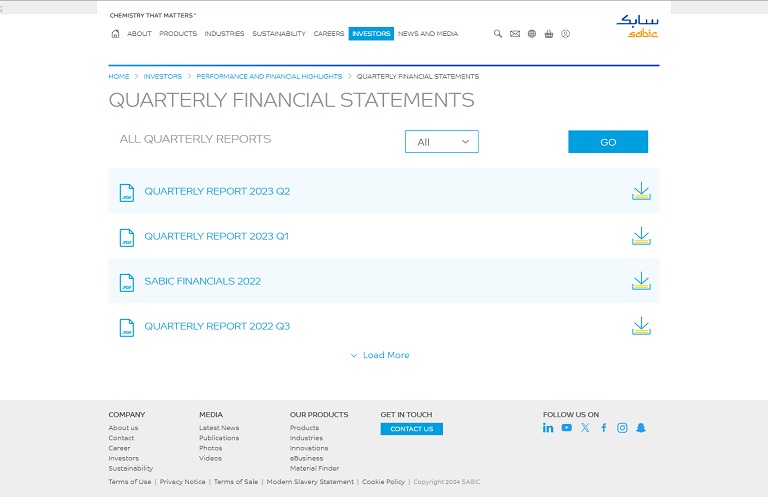Click the envelope contact icon
Screen dimensions: 768x497
[x=515, y=34]
